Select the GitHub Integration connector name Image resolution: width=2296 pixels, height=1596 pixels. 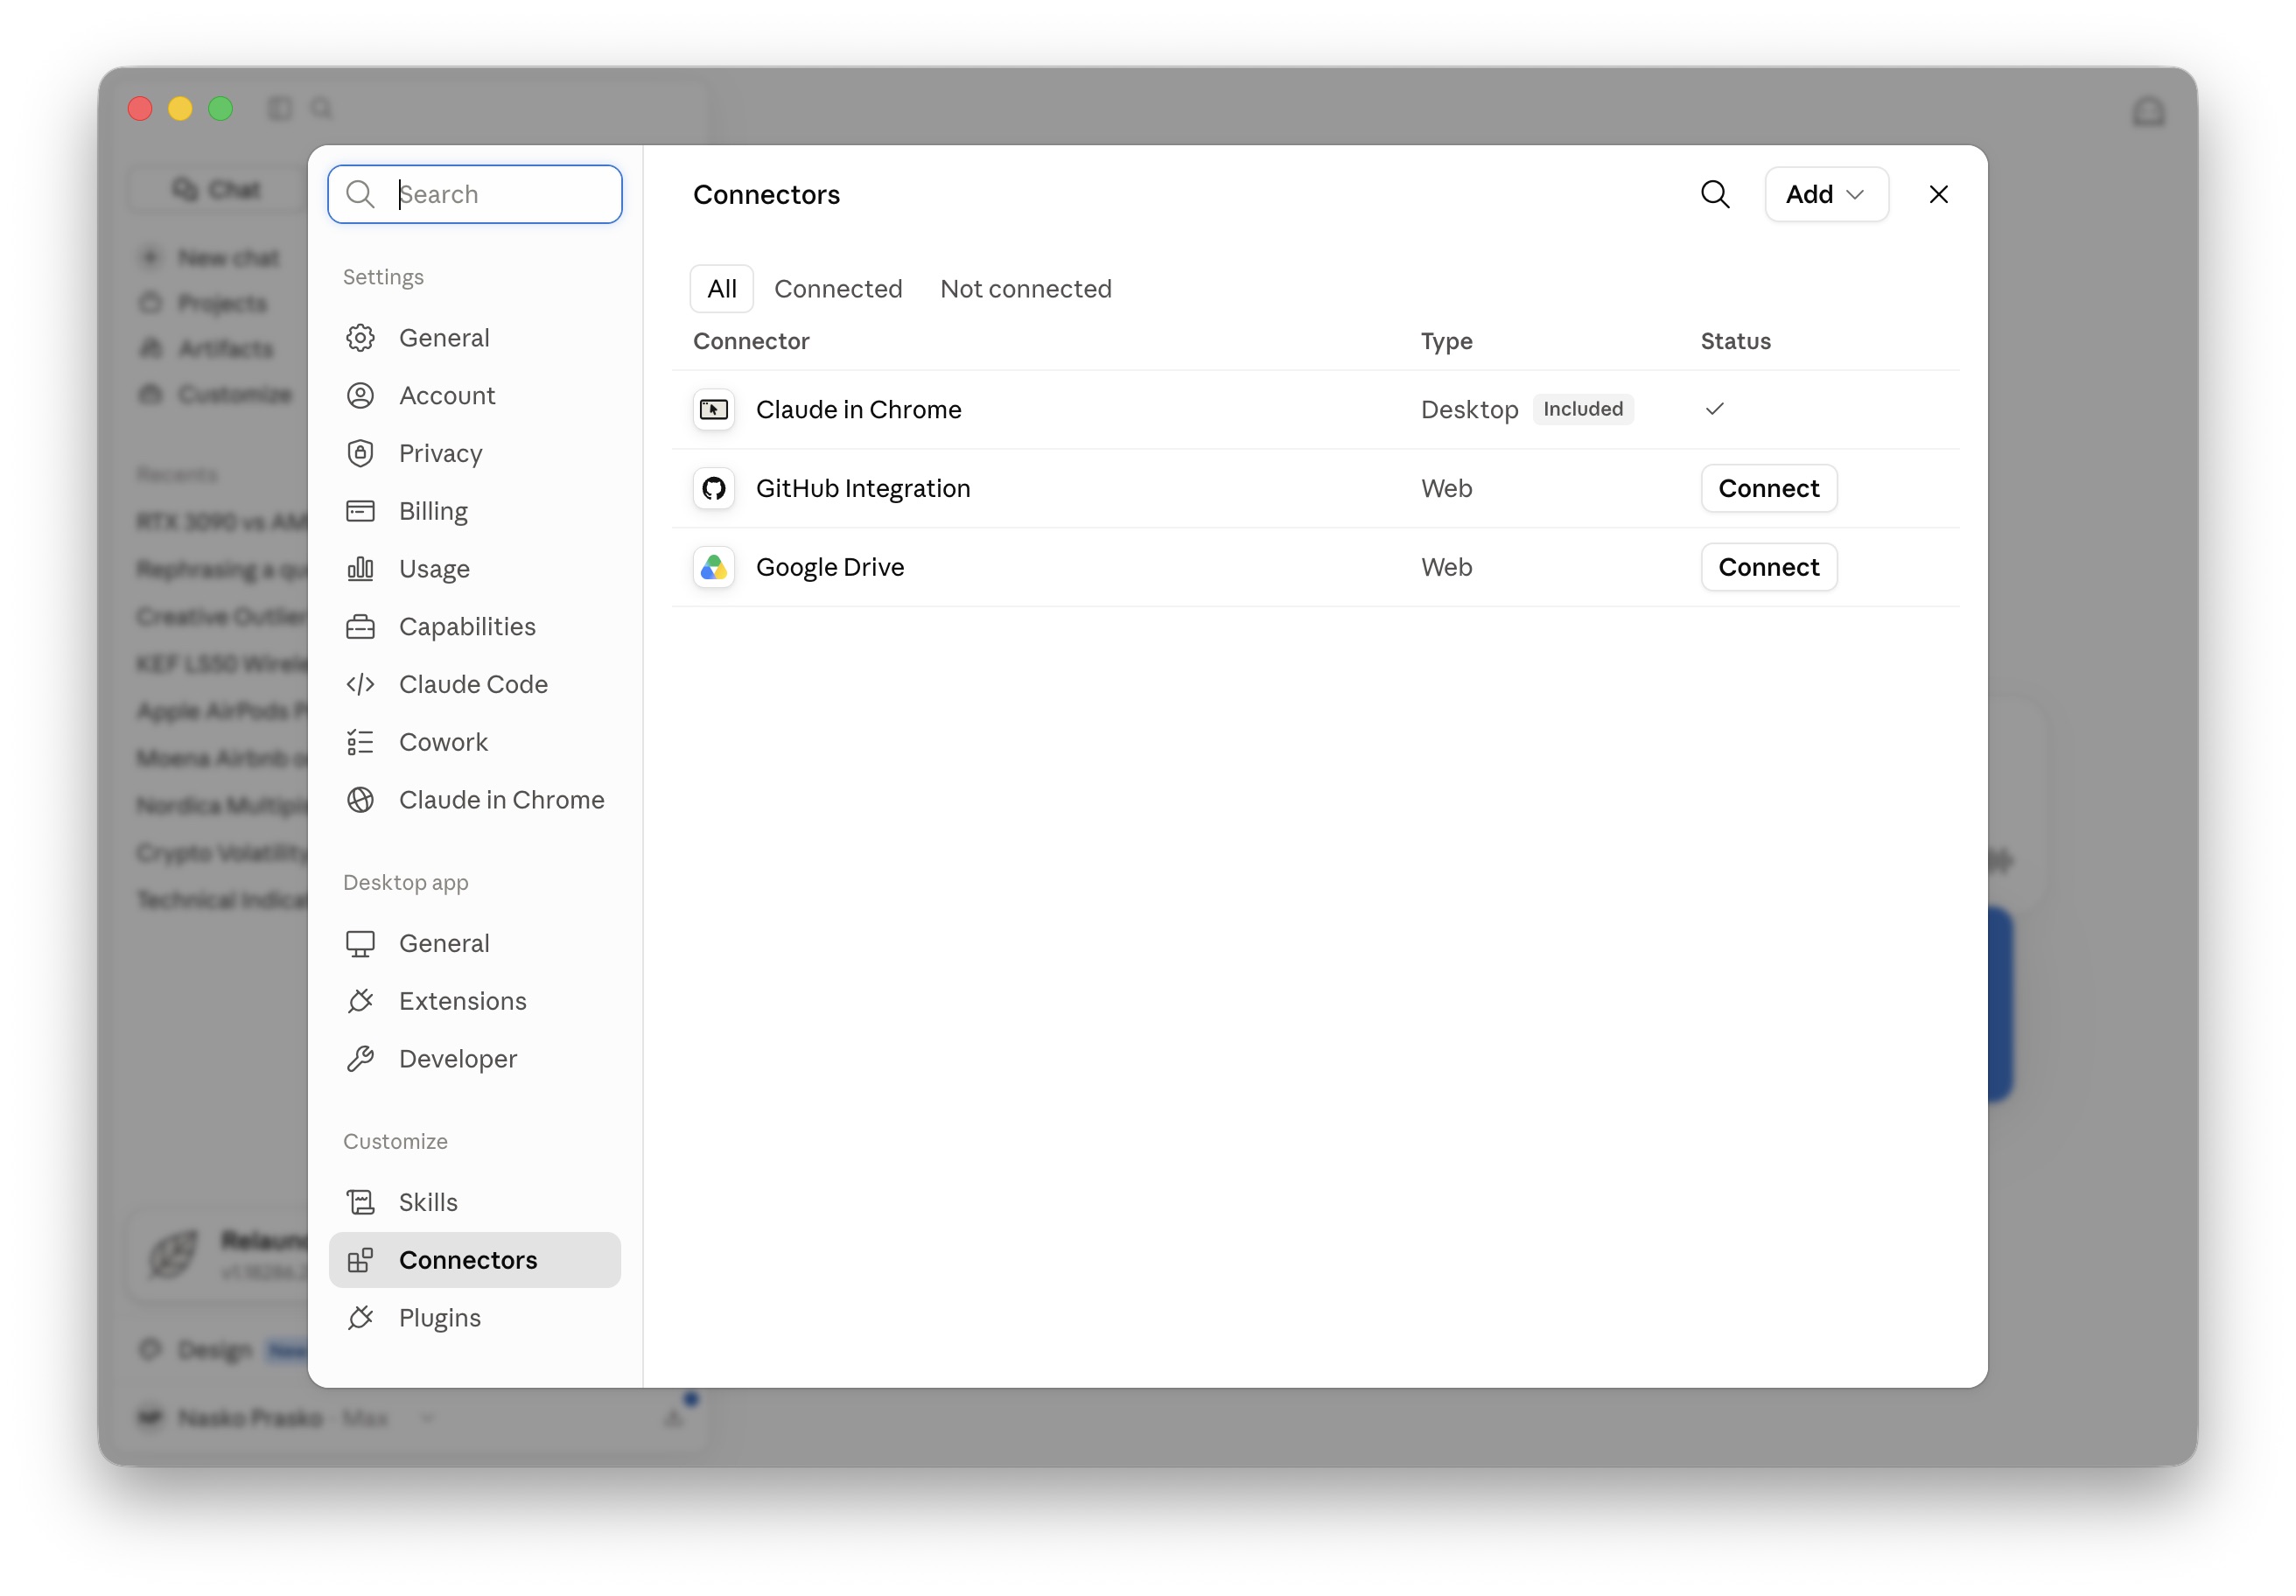[x=863, y=489]
